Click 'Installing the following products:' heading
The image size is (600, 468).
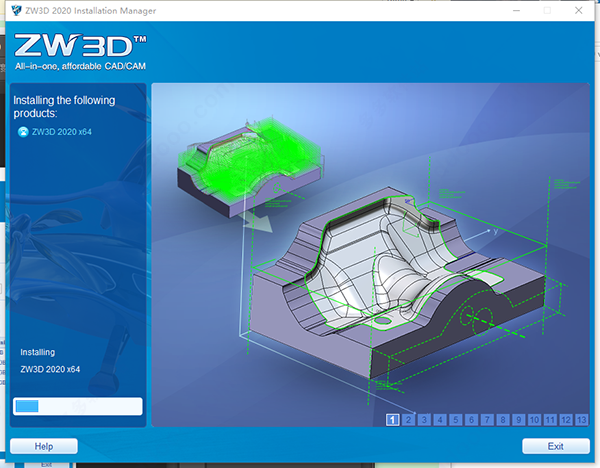pyautogui.click(x=64, y=107)
